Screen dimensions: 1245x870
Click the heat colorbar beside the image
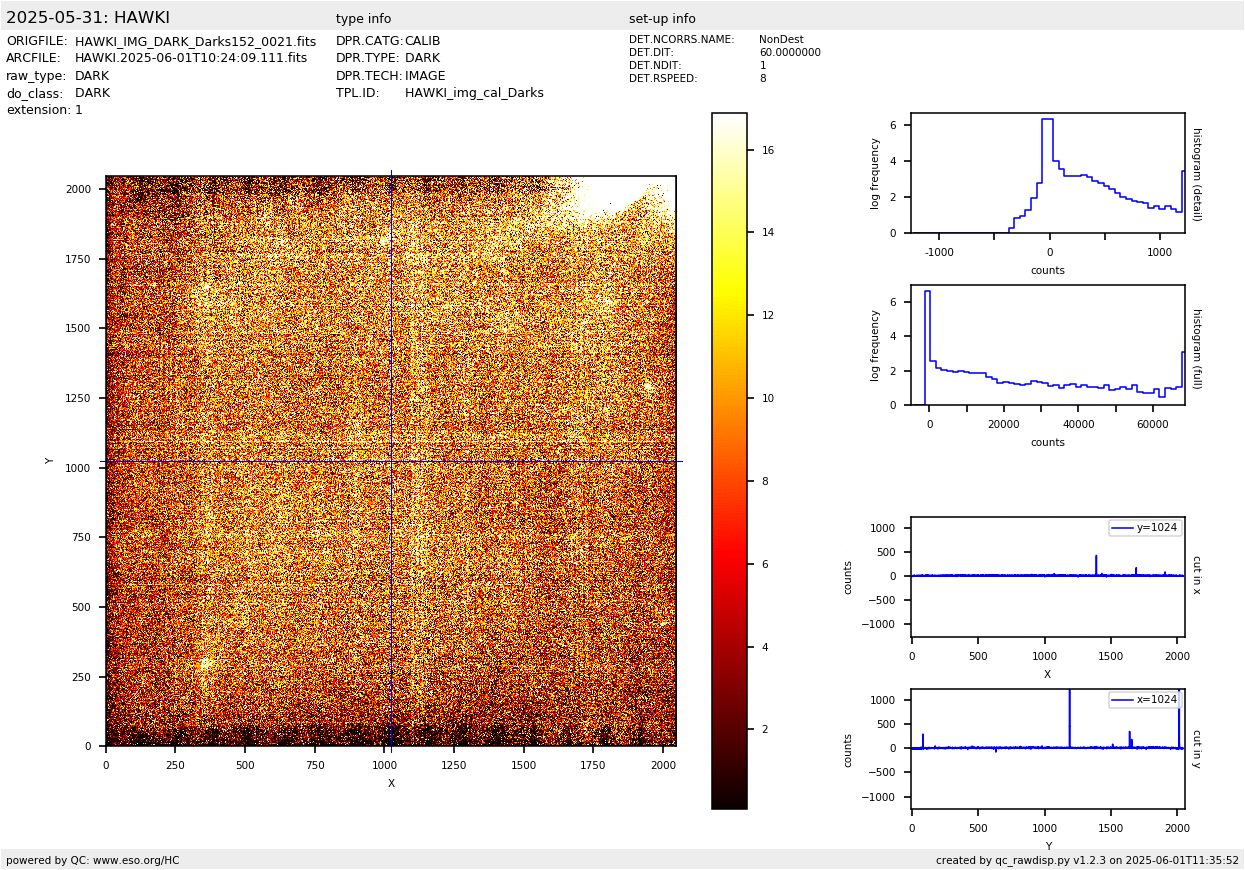[x=729, y=460]
